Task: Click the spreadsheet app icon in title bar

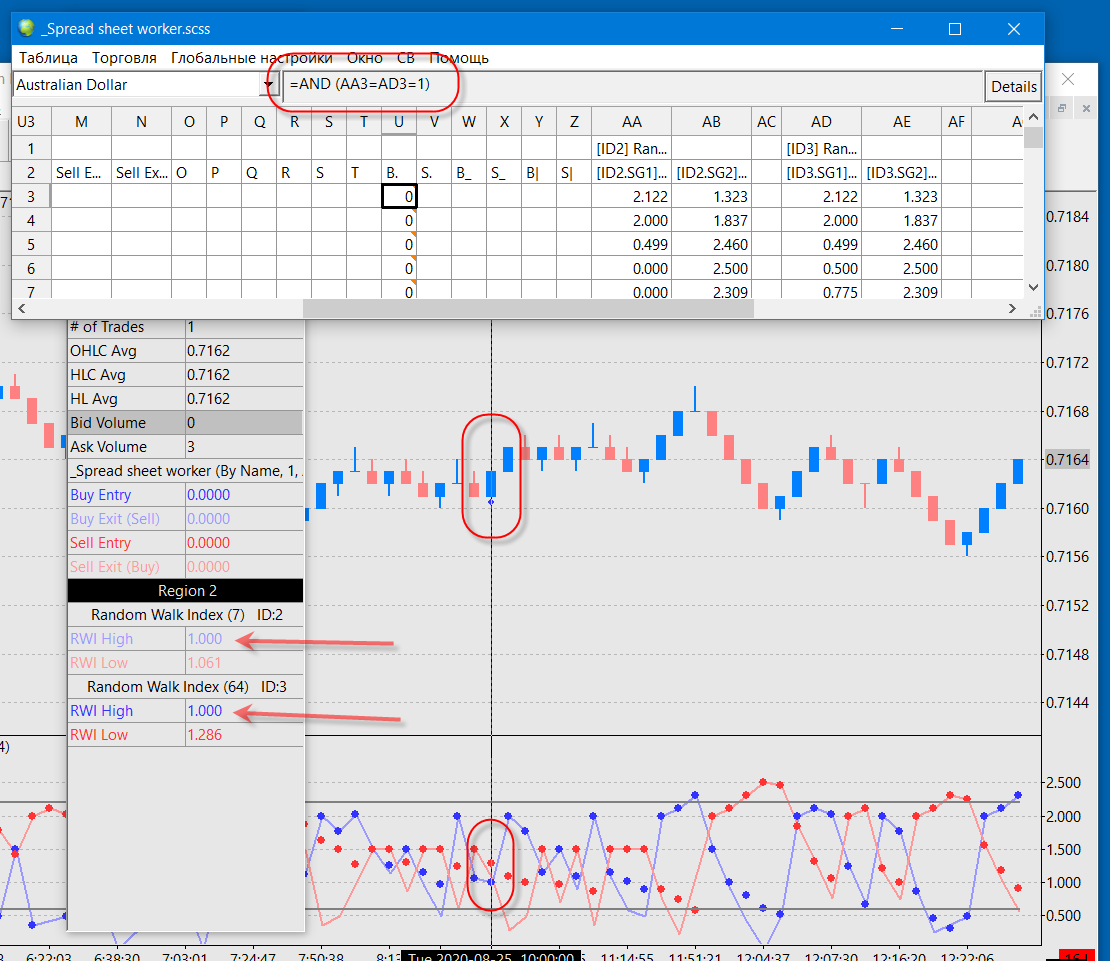Action: (x=26, y=29)
